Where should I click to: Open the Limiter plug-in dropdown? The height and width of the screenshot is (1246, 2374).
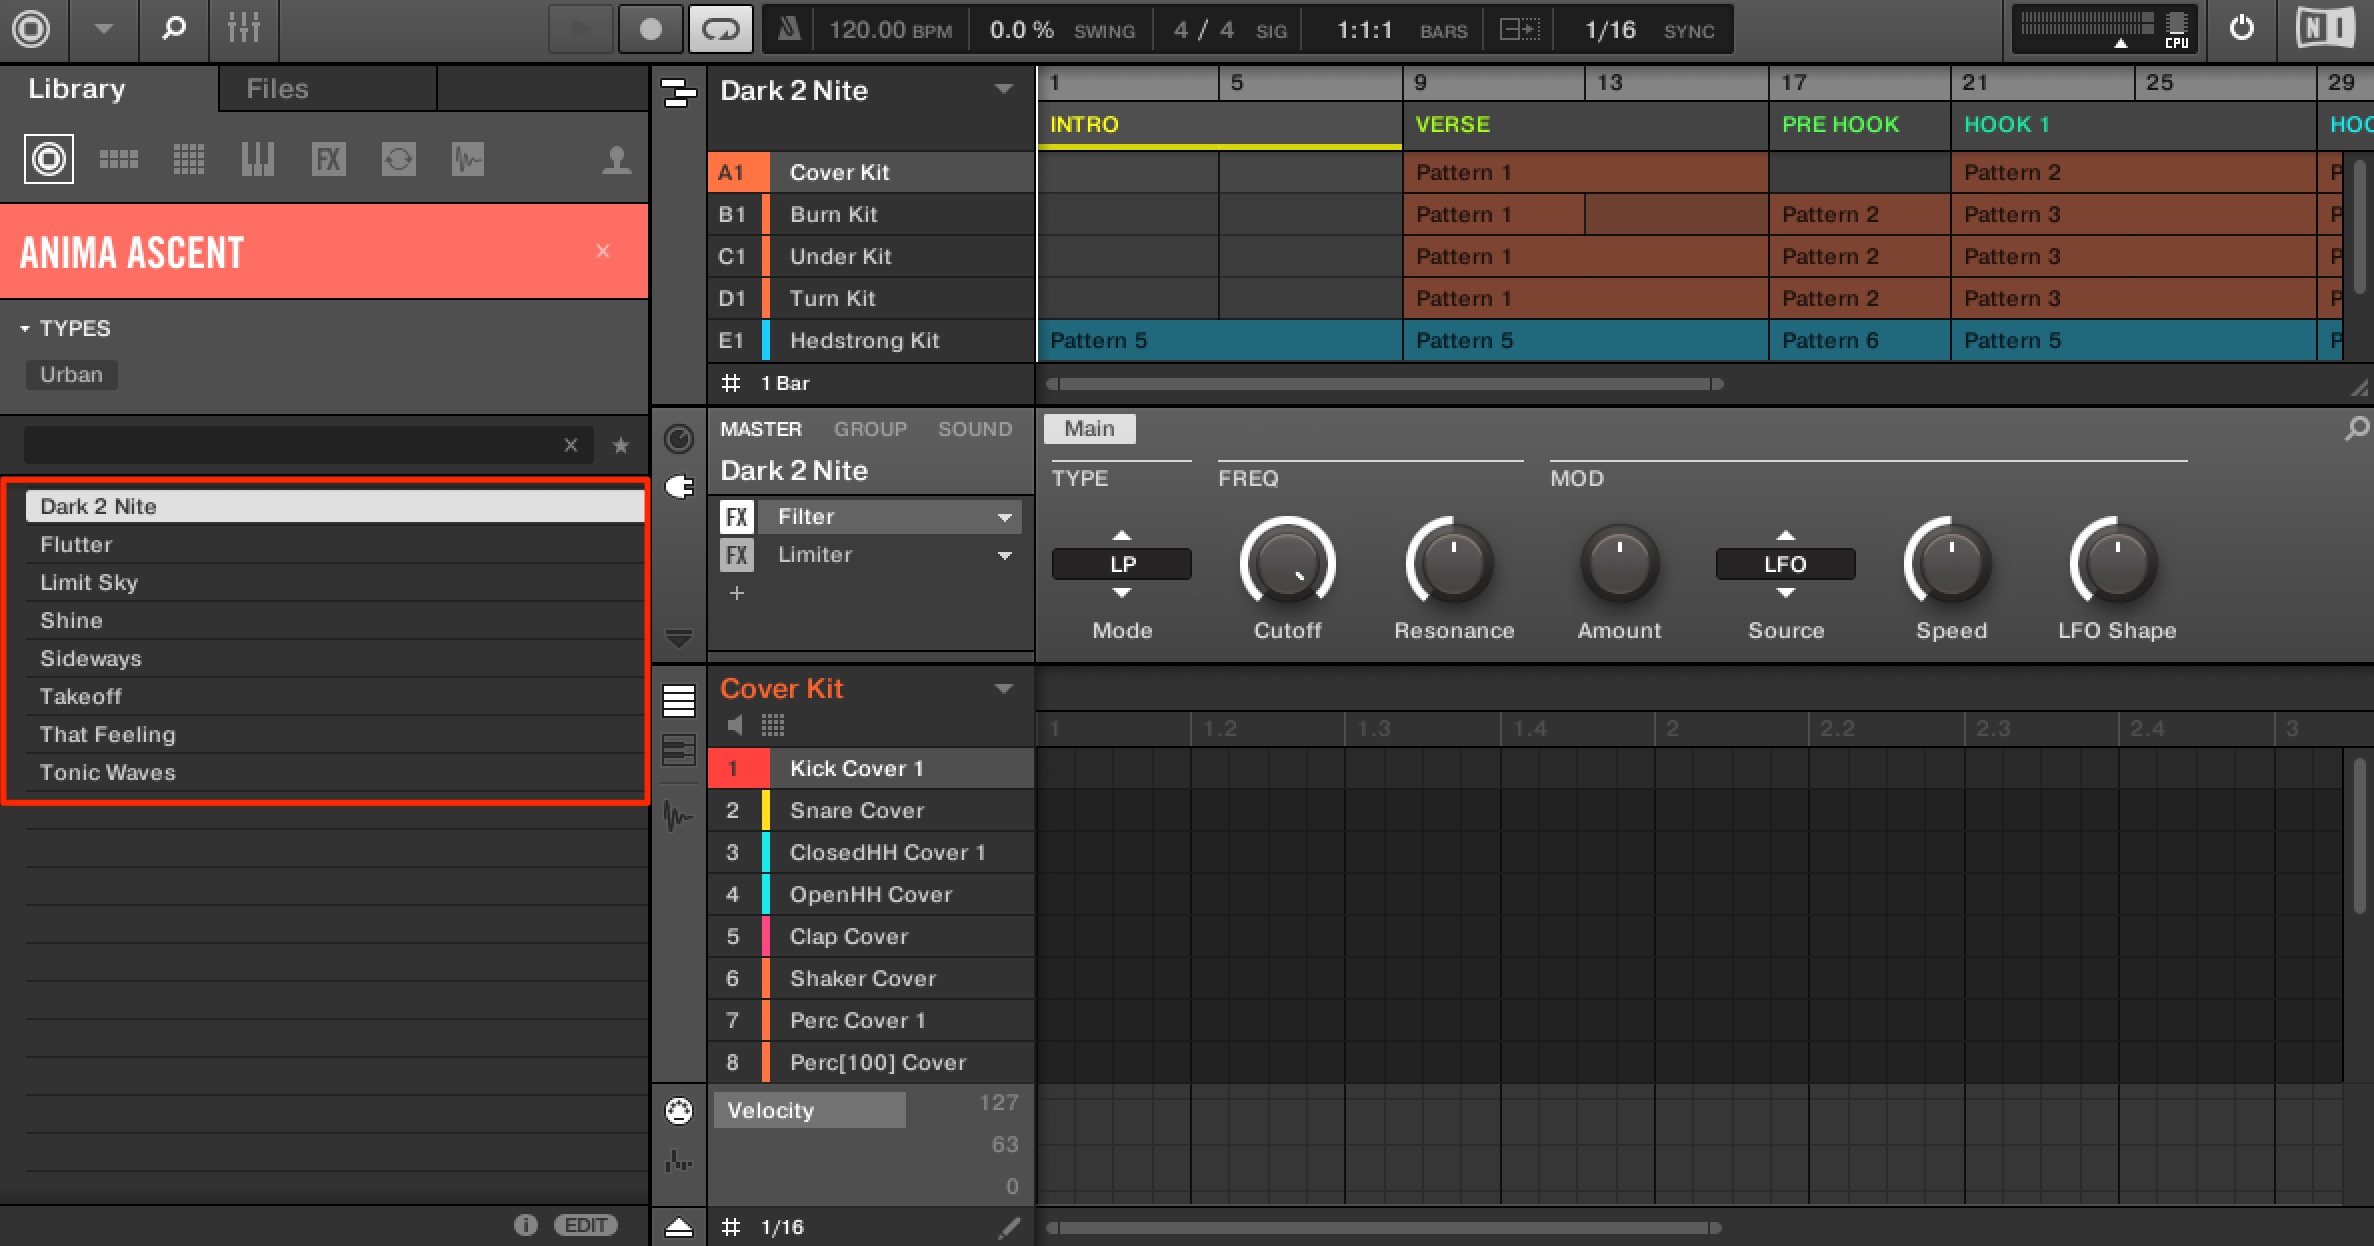[1004, 555]
